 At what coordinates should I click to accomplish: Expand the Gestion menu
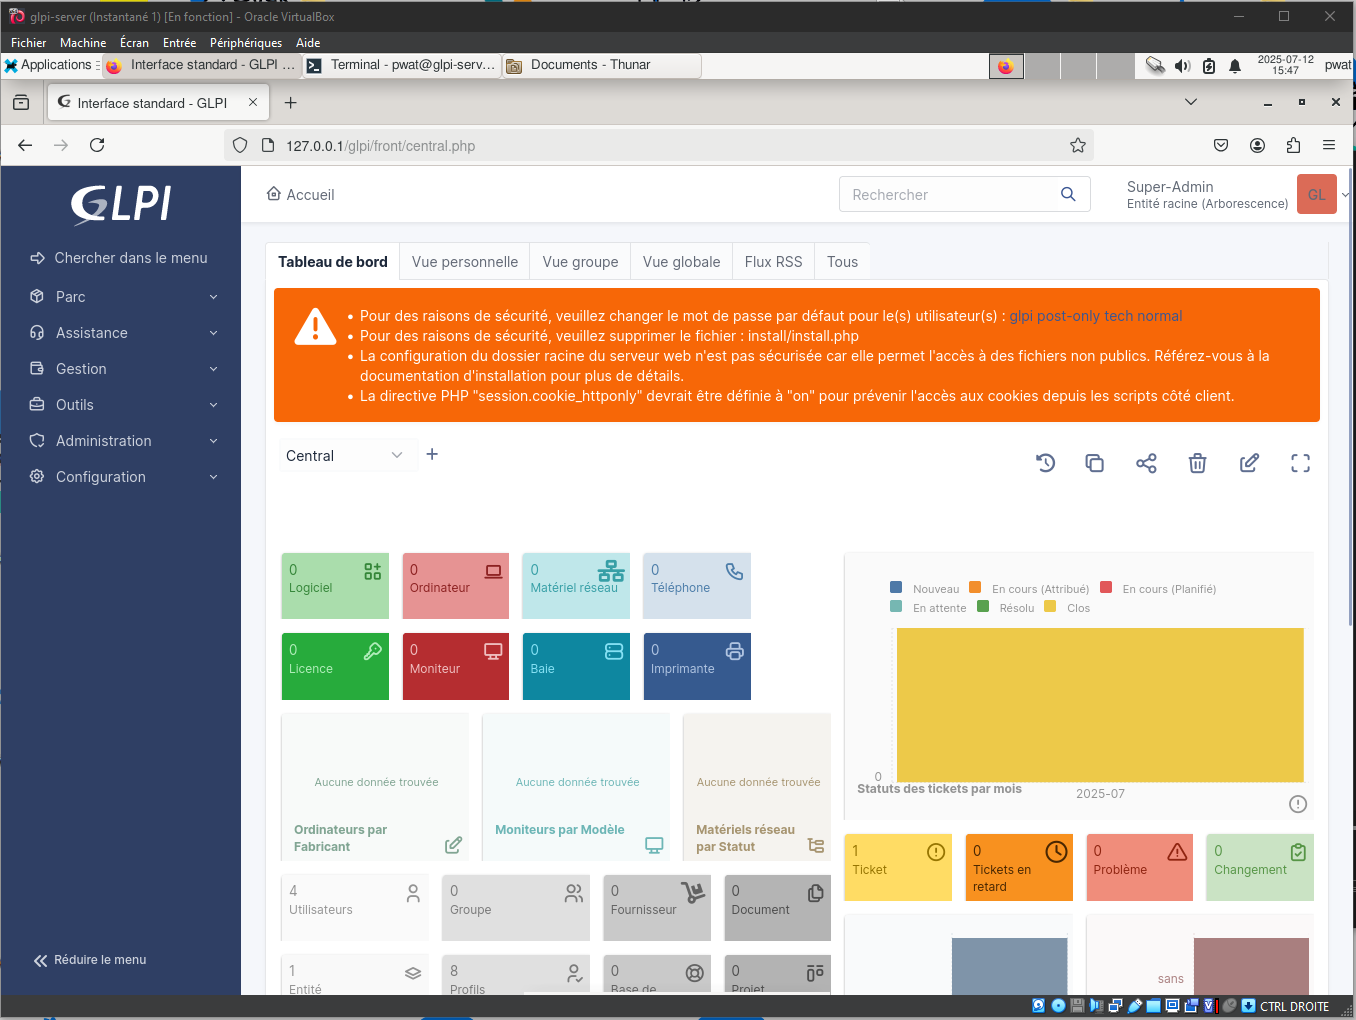coord(124,369)
